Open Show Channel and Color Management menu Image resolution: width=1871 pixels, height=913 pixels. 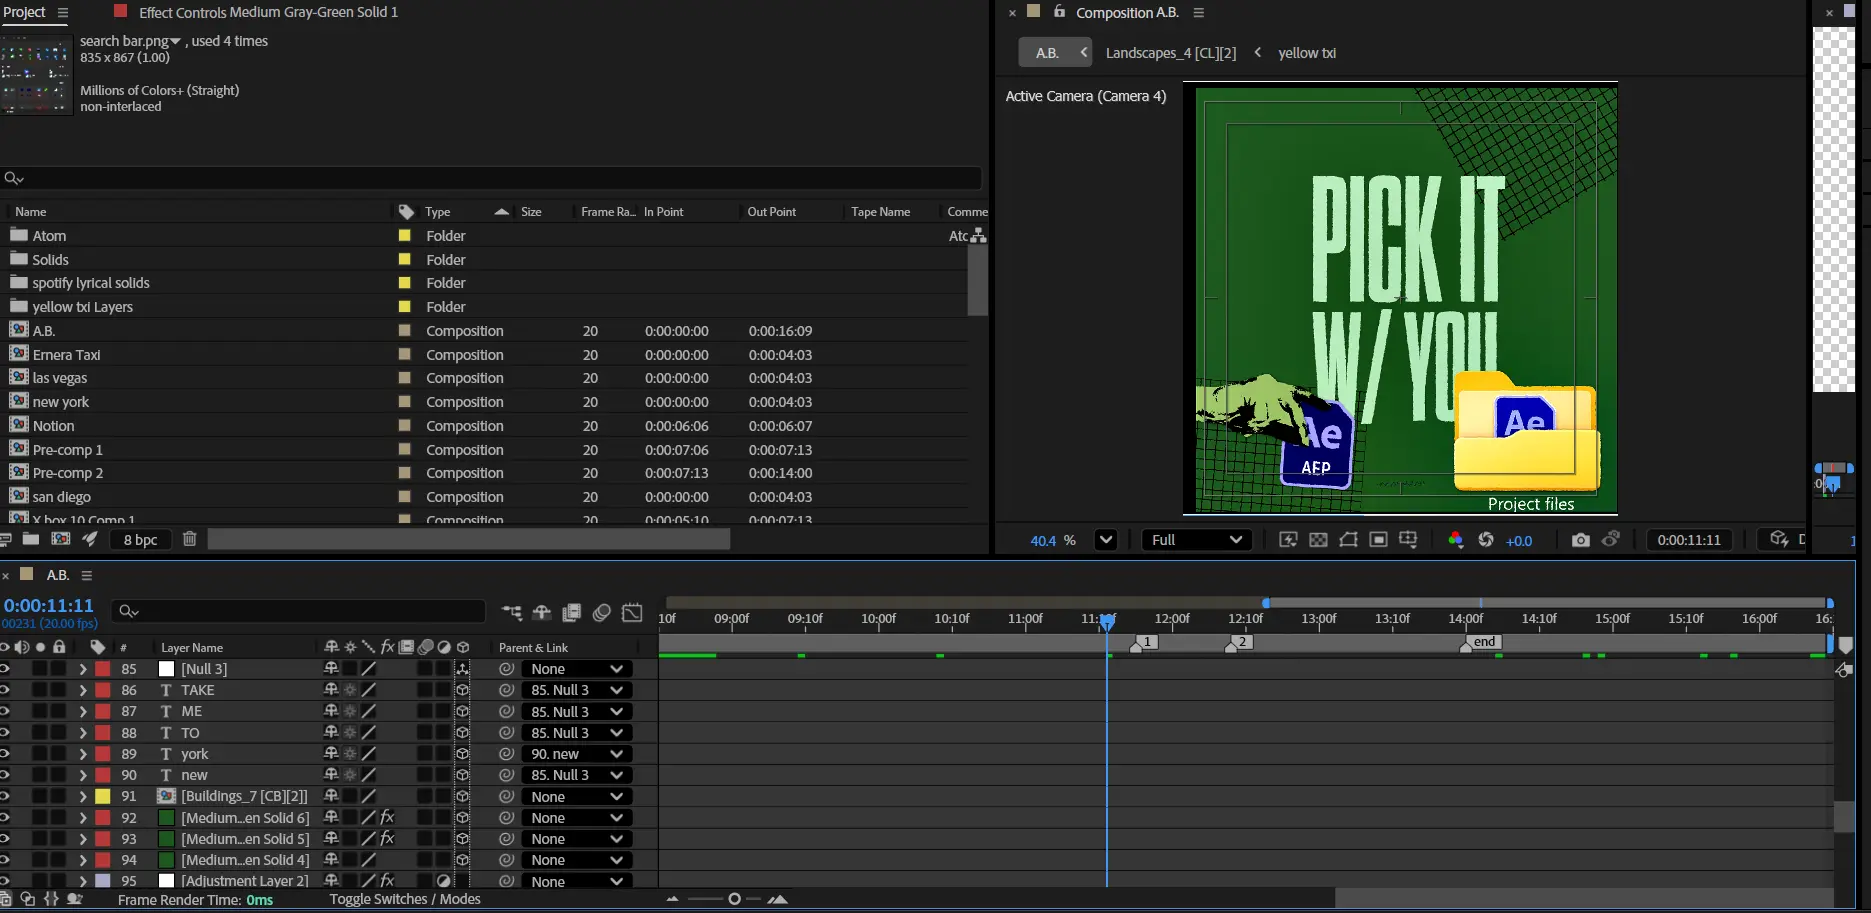pyautogui.click(x=1455, y=540)
